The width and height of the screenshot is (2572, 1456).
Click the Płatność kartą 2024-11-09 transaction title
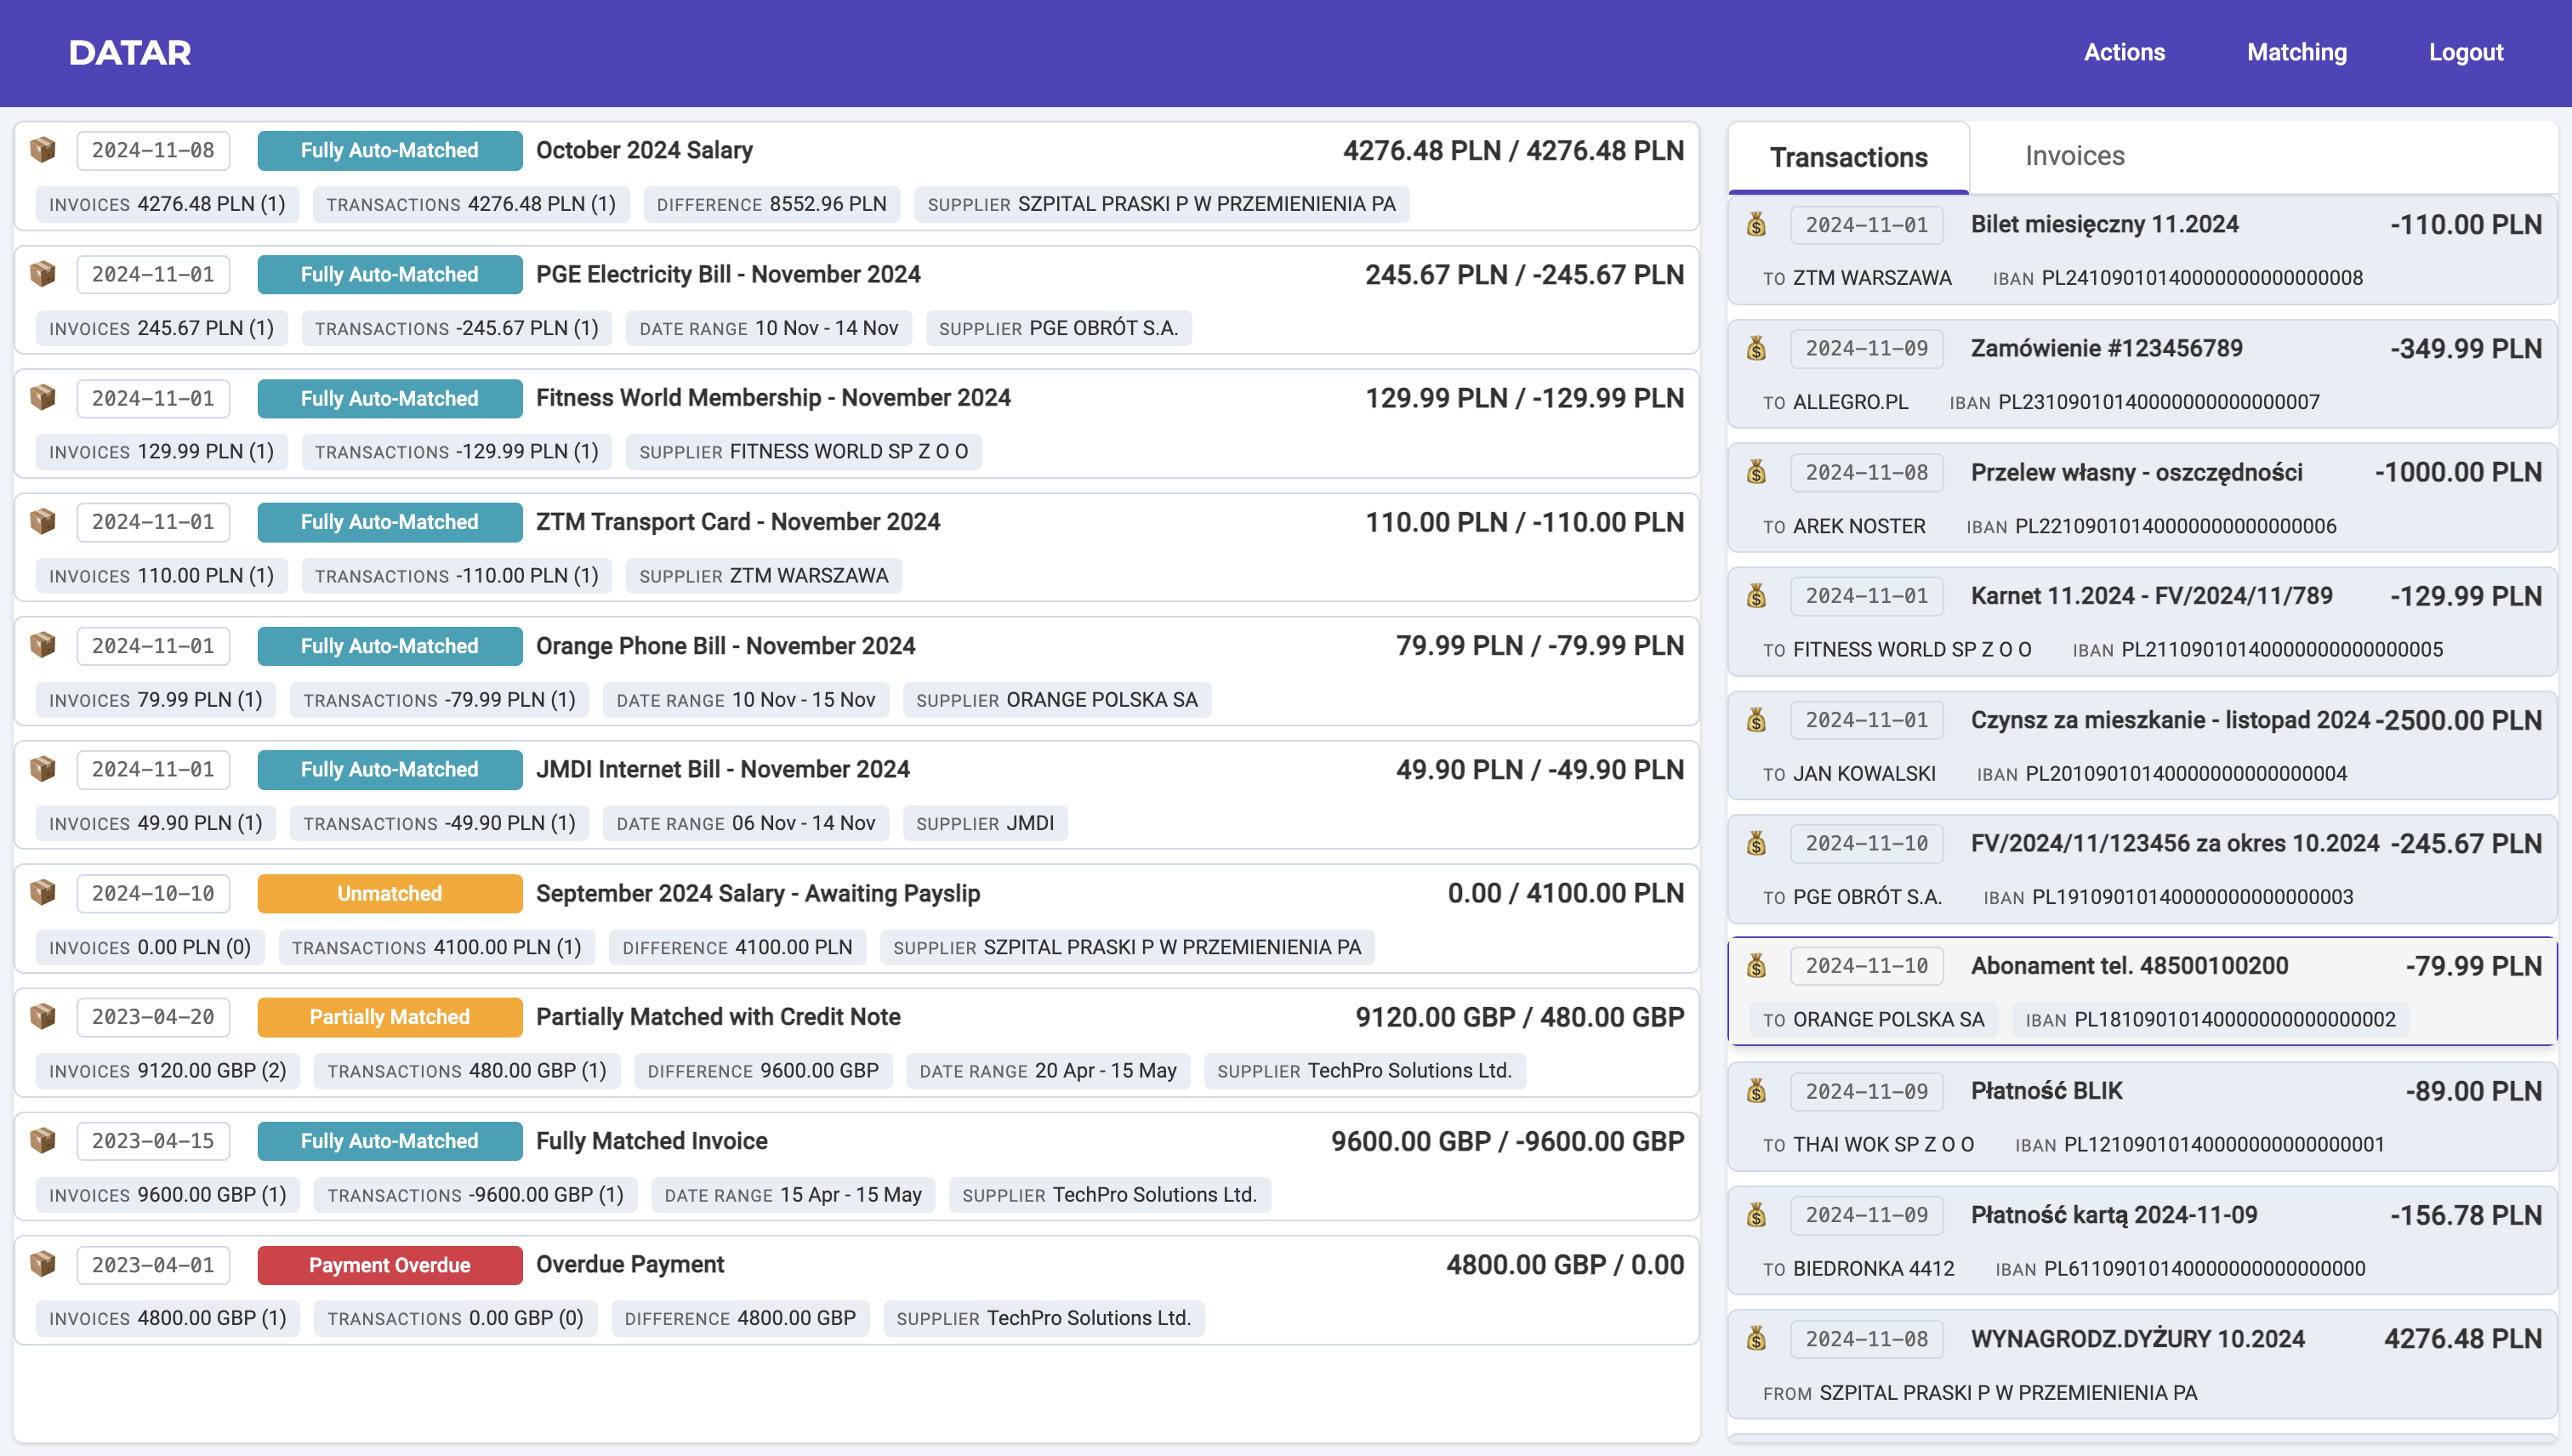tap(2114, 1215)
